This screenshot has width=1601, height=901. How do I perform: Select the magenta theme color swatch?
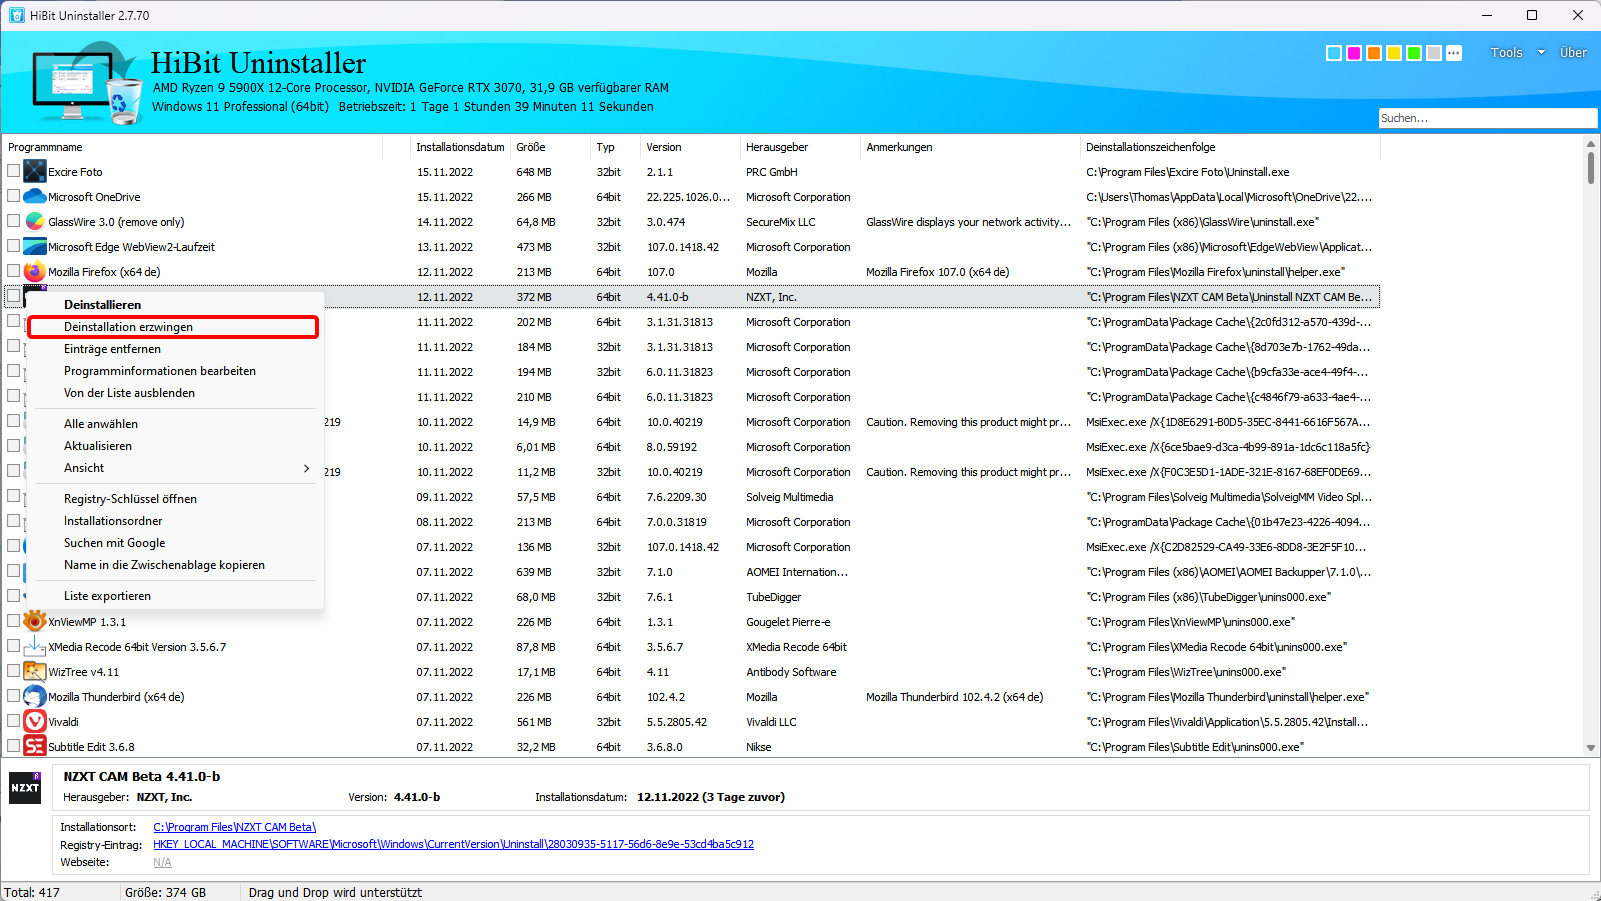(1354, 53)
